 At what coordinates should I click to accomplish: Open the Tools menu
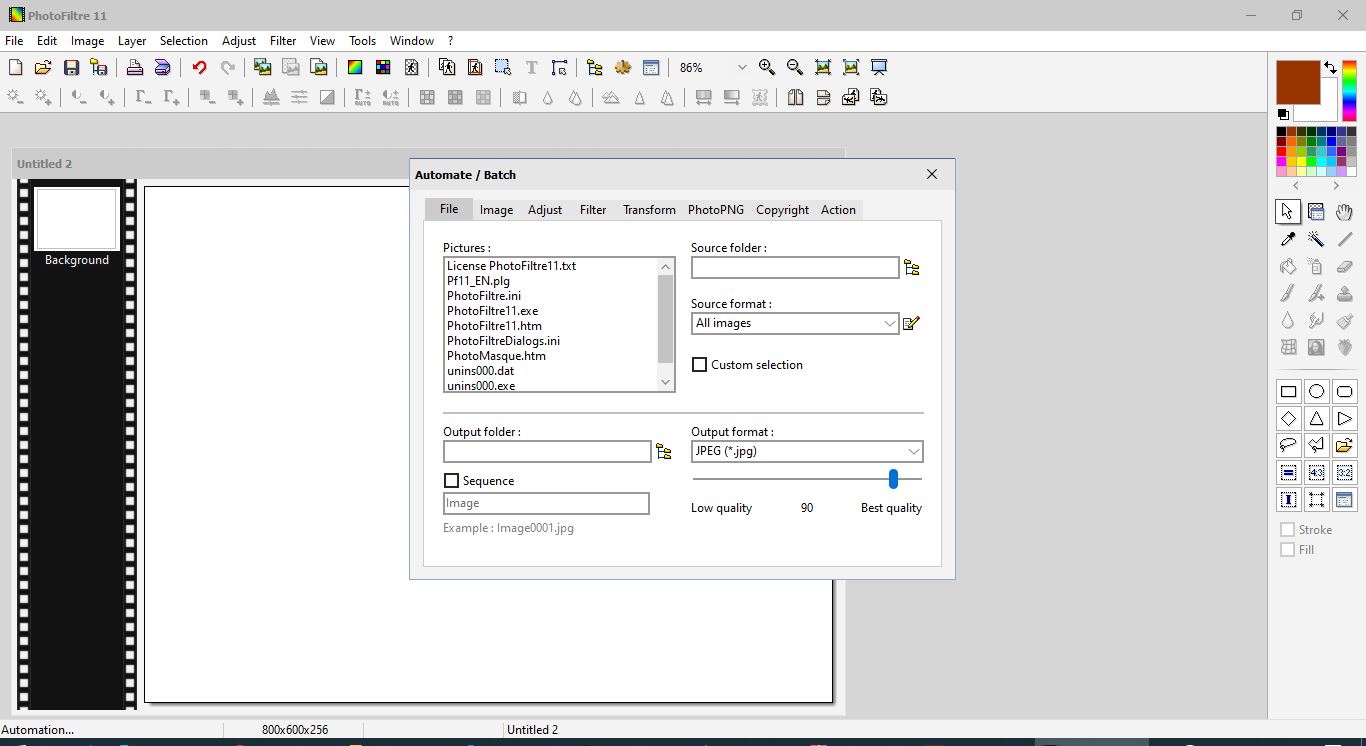362,41
